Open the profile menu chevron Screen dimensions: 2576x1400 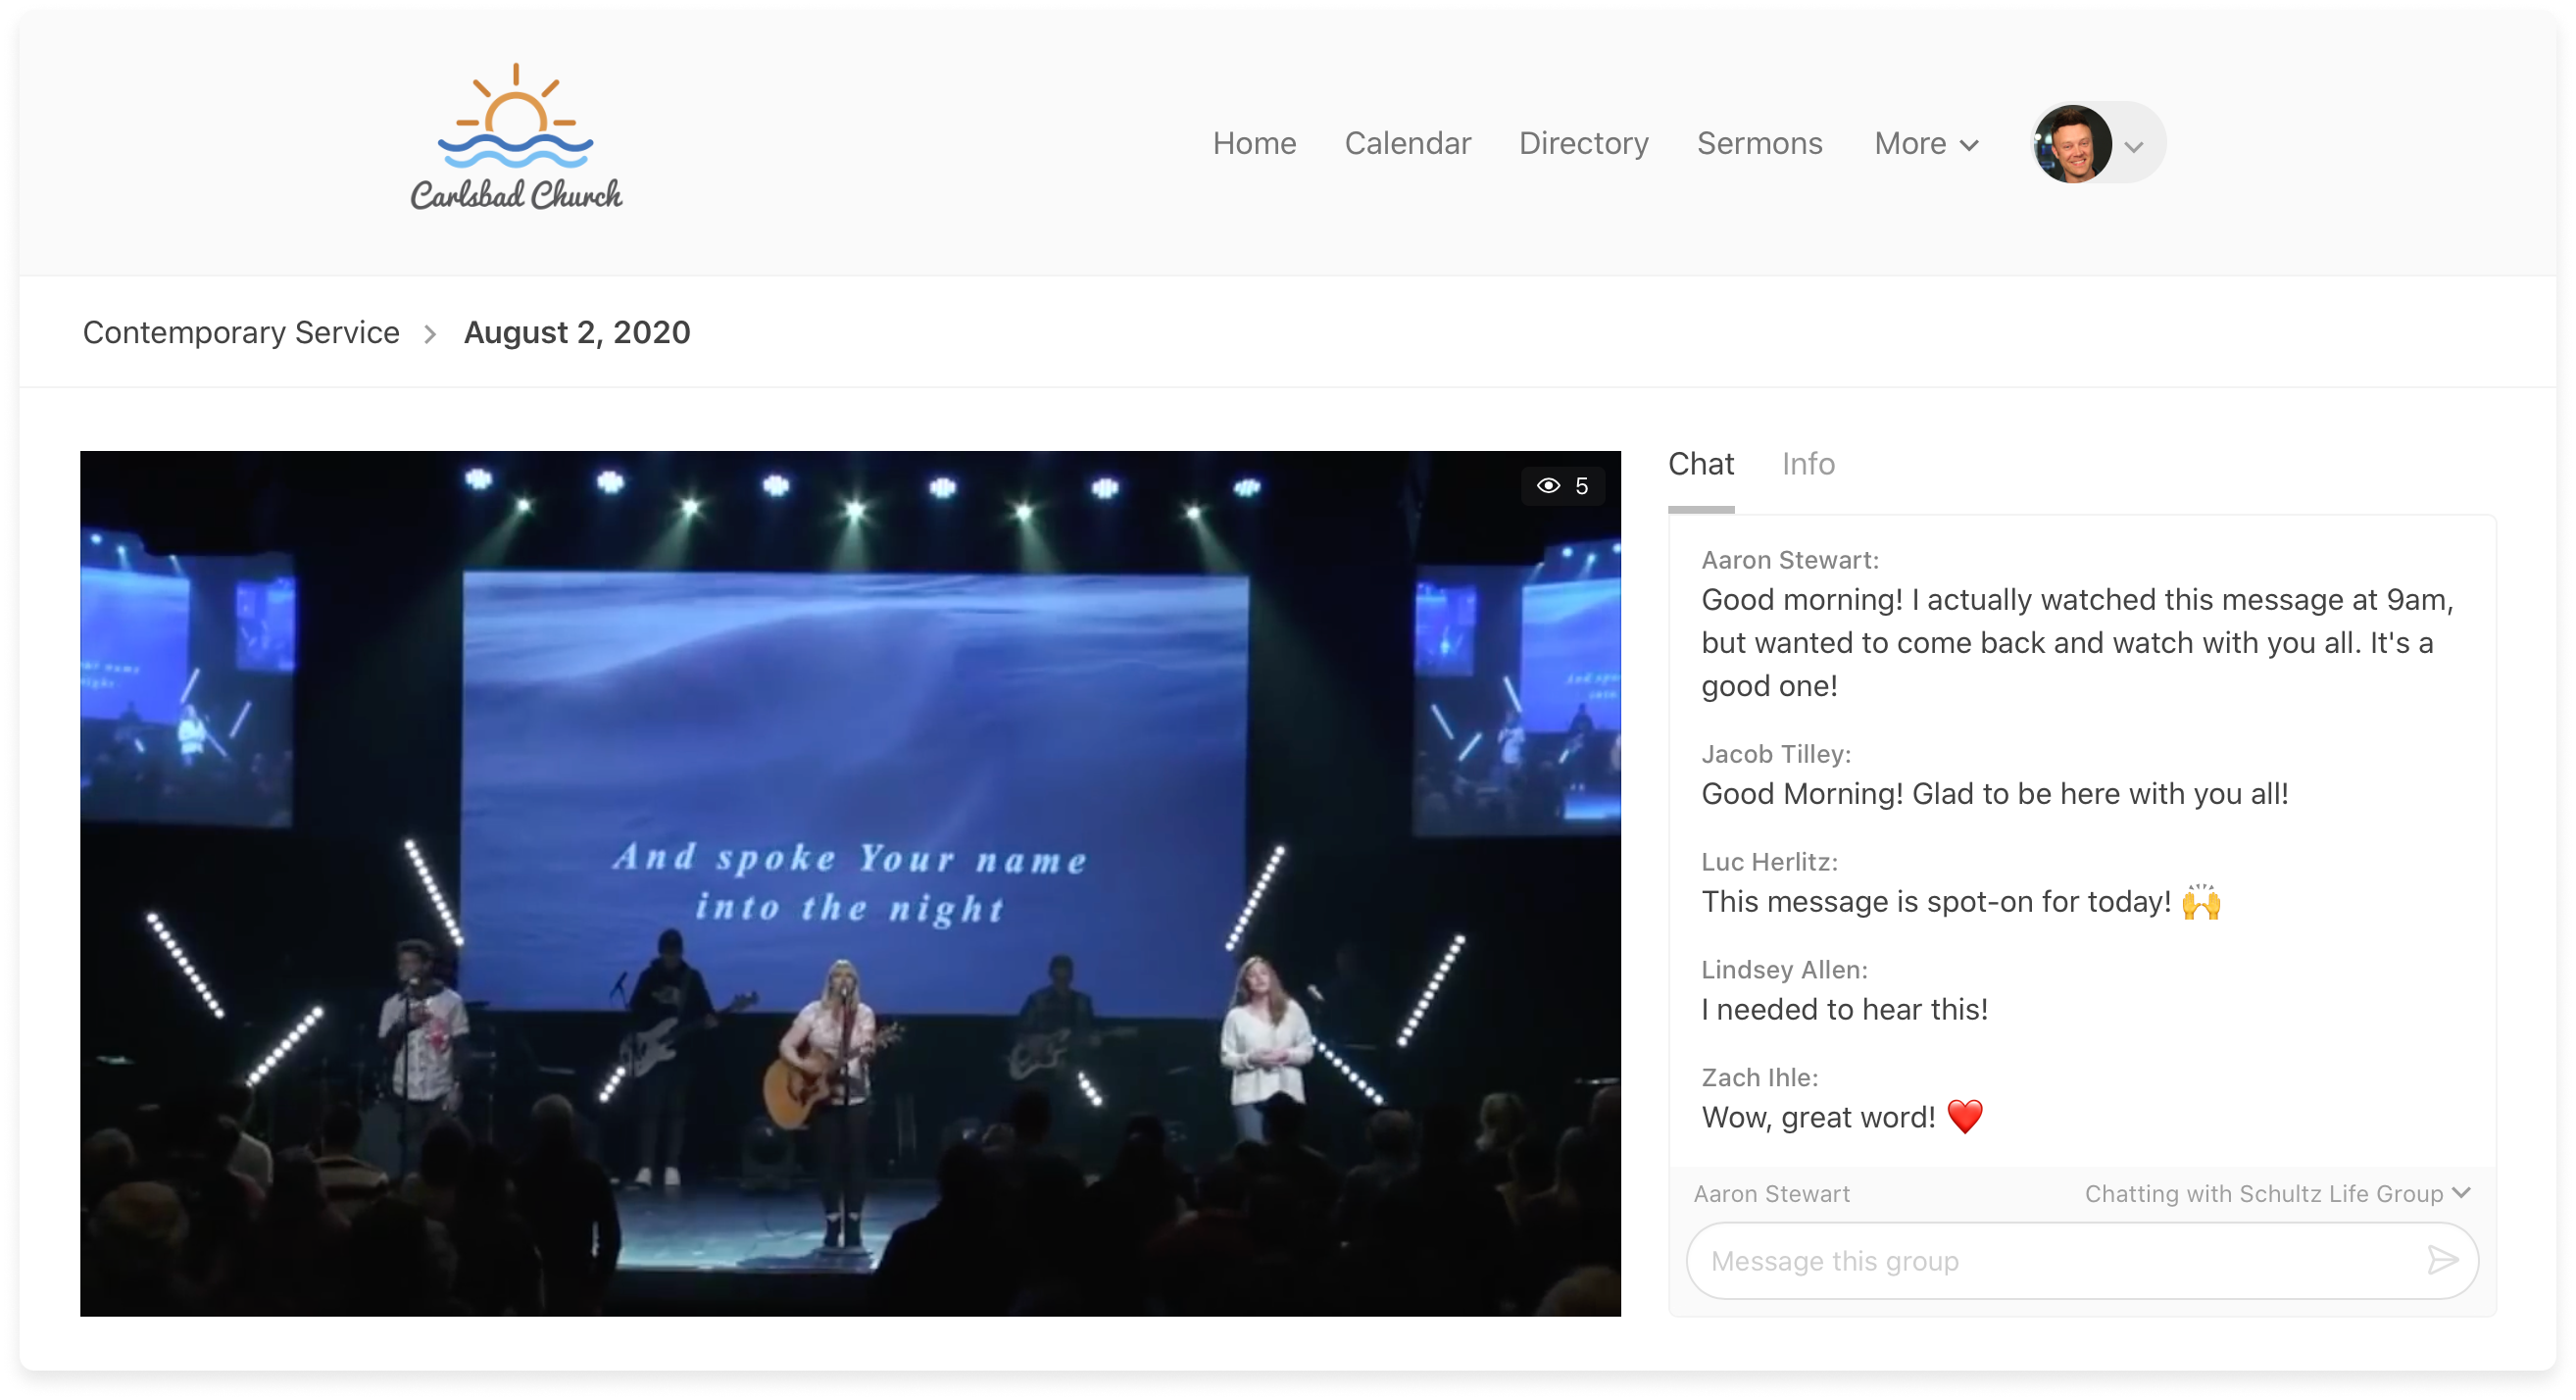(x=2134, y=147)
